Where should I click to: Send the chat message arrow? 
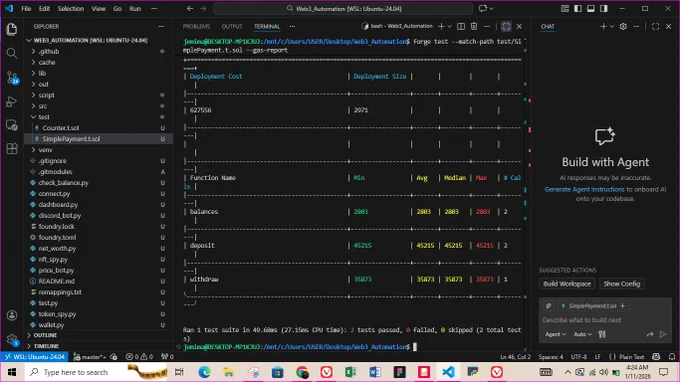click(x=663, y=334)
